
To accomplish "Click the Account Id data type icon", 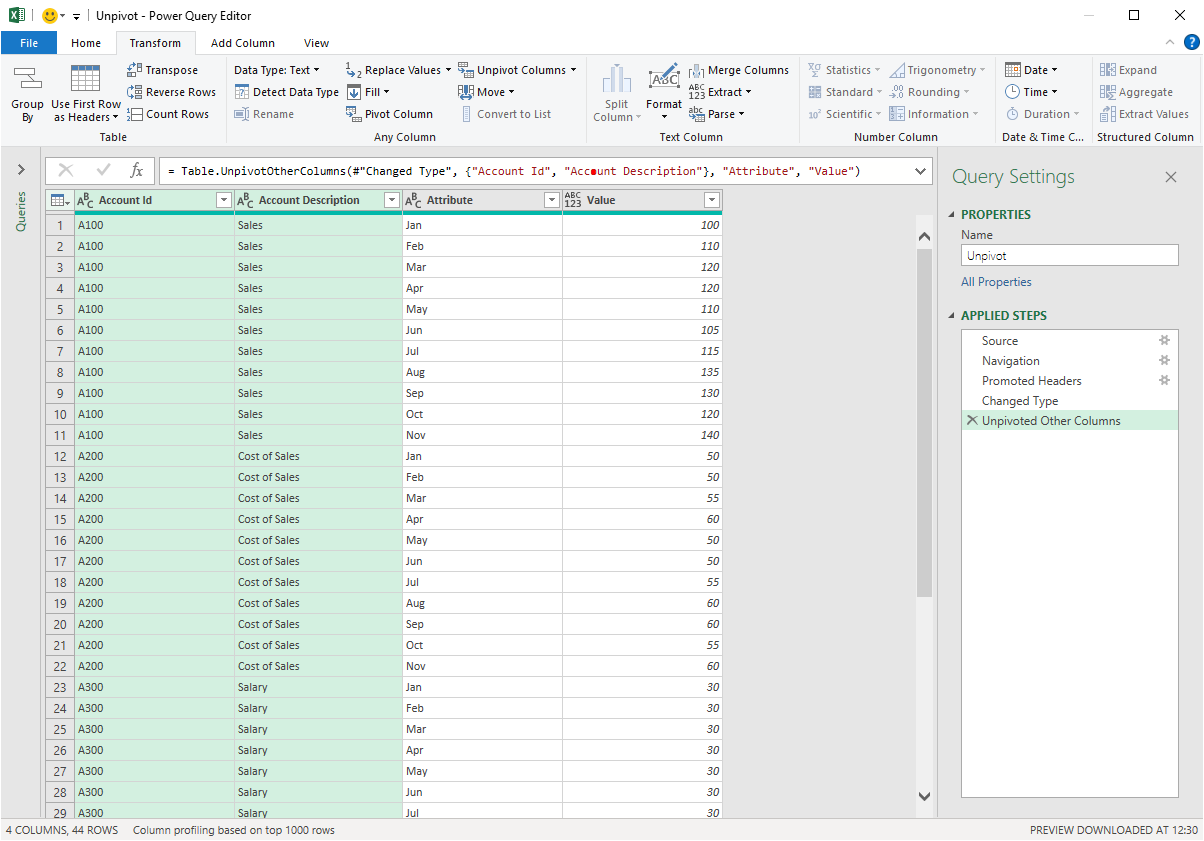I will click(x=85, y=200).
